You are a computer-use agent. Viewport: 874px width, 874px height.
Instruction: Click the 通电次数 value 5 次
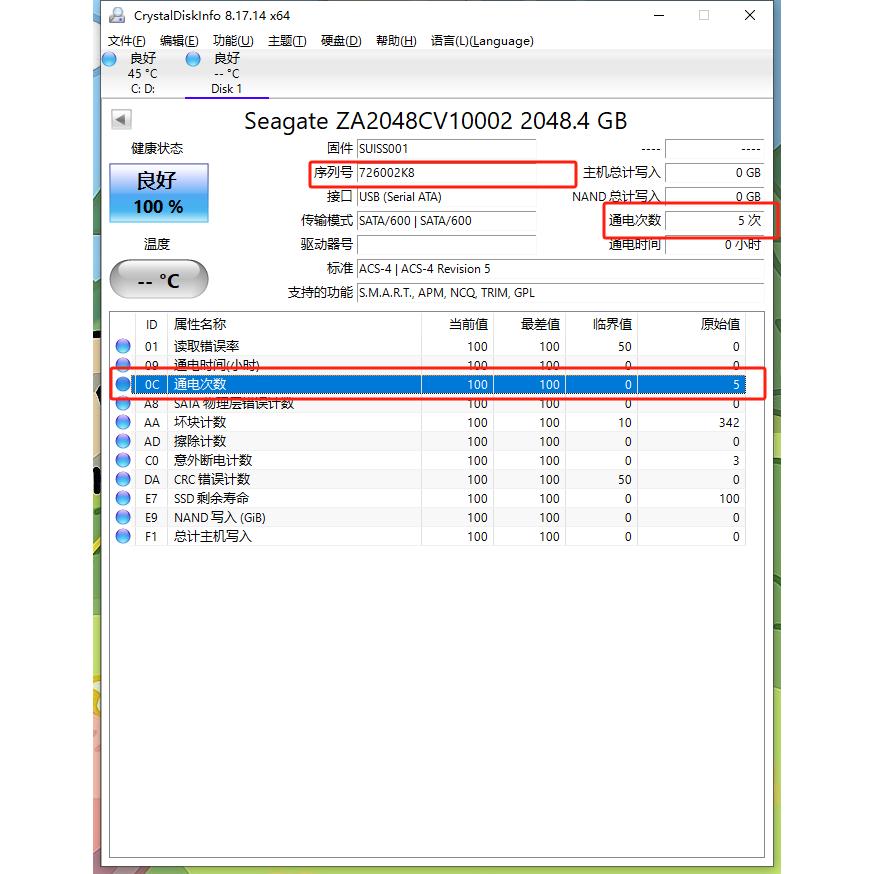[715, 221]
